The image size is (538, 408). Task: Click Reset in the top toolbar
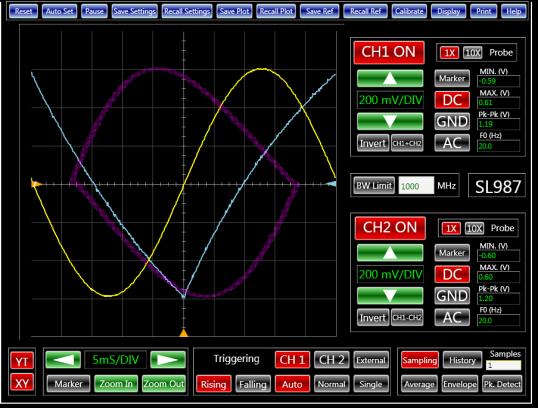coord(23,11)
